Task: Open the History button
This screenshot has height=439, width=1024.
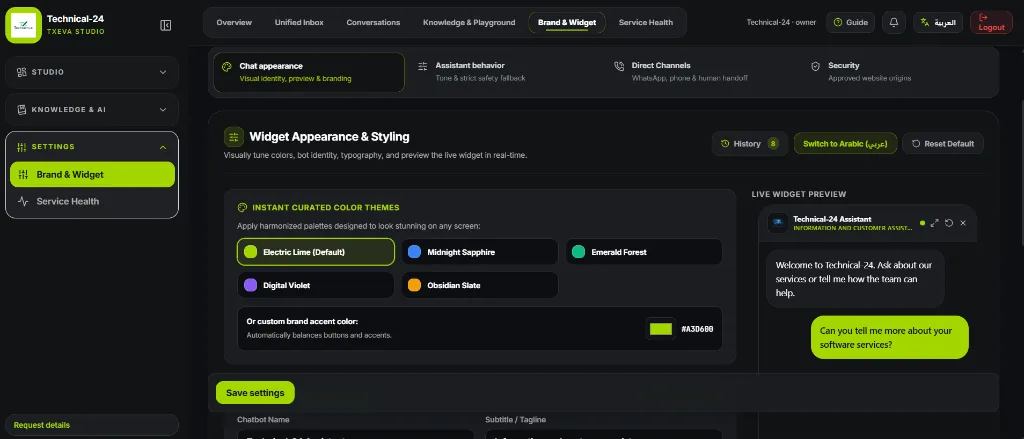Action: tap(750, 144)
